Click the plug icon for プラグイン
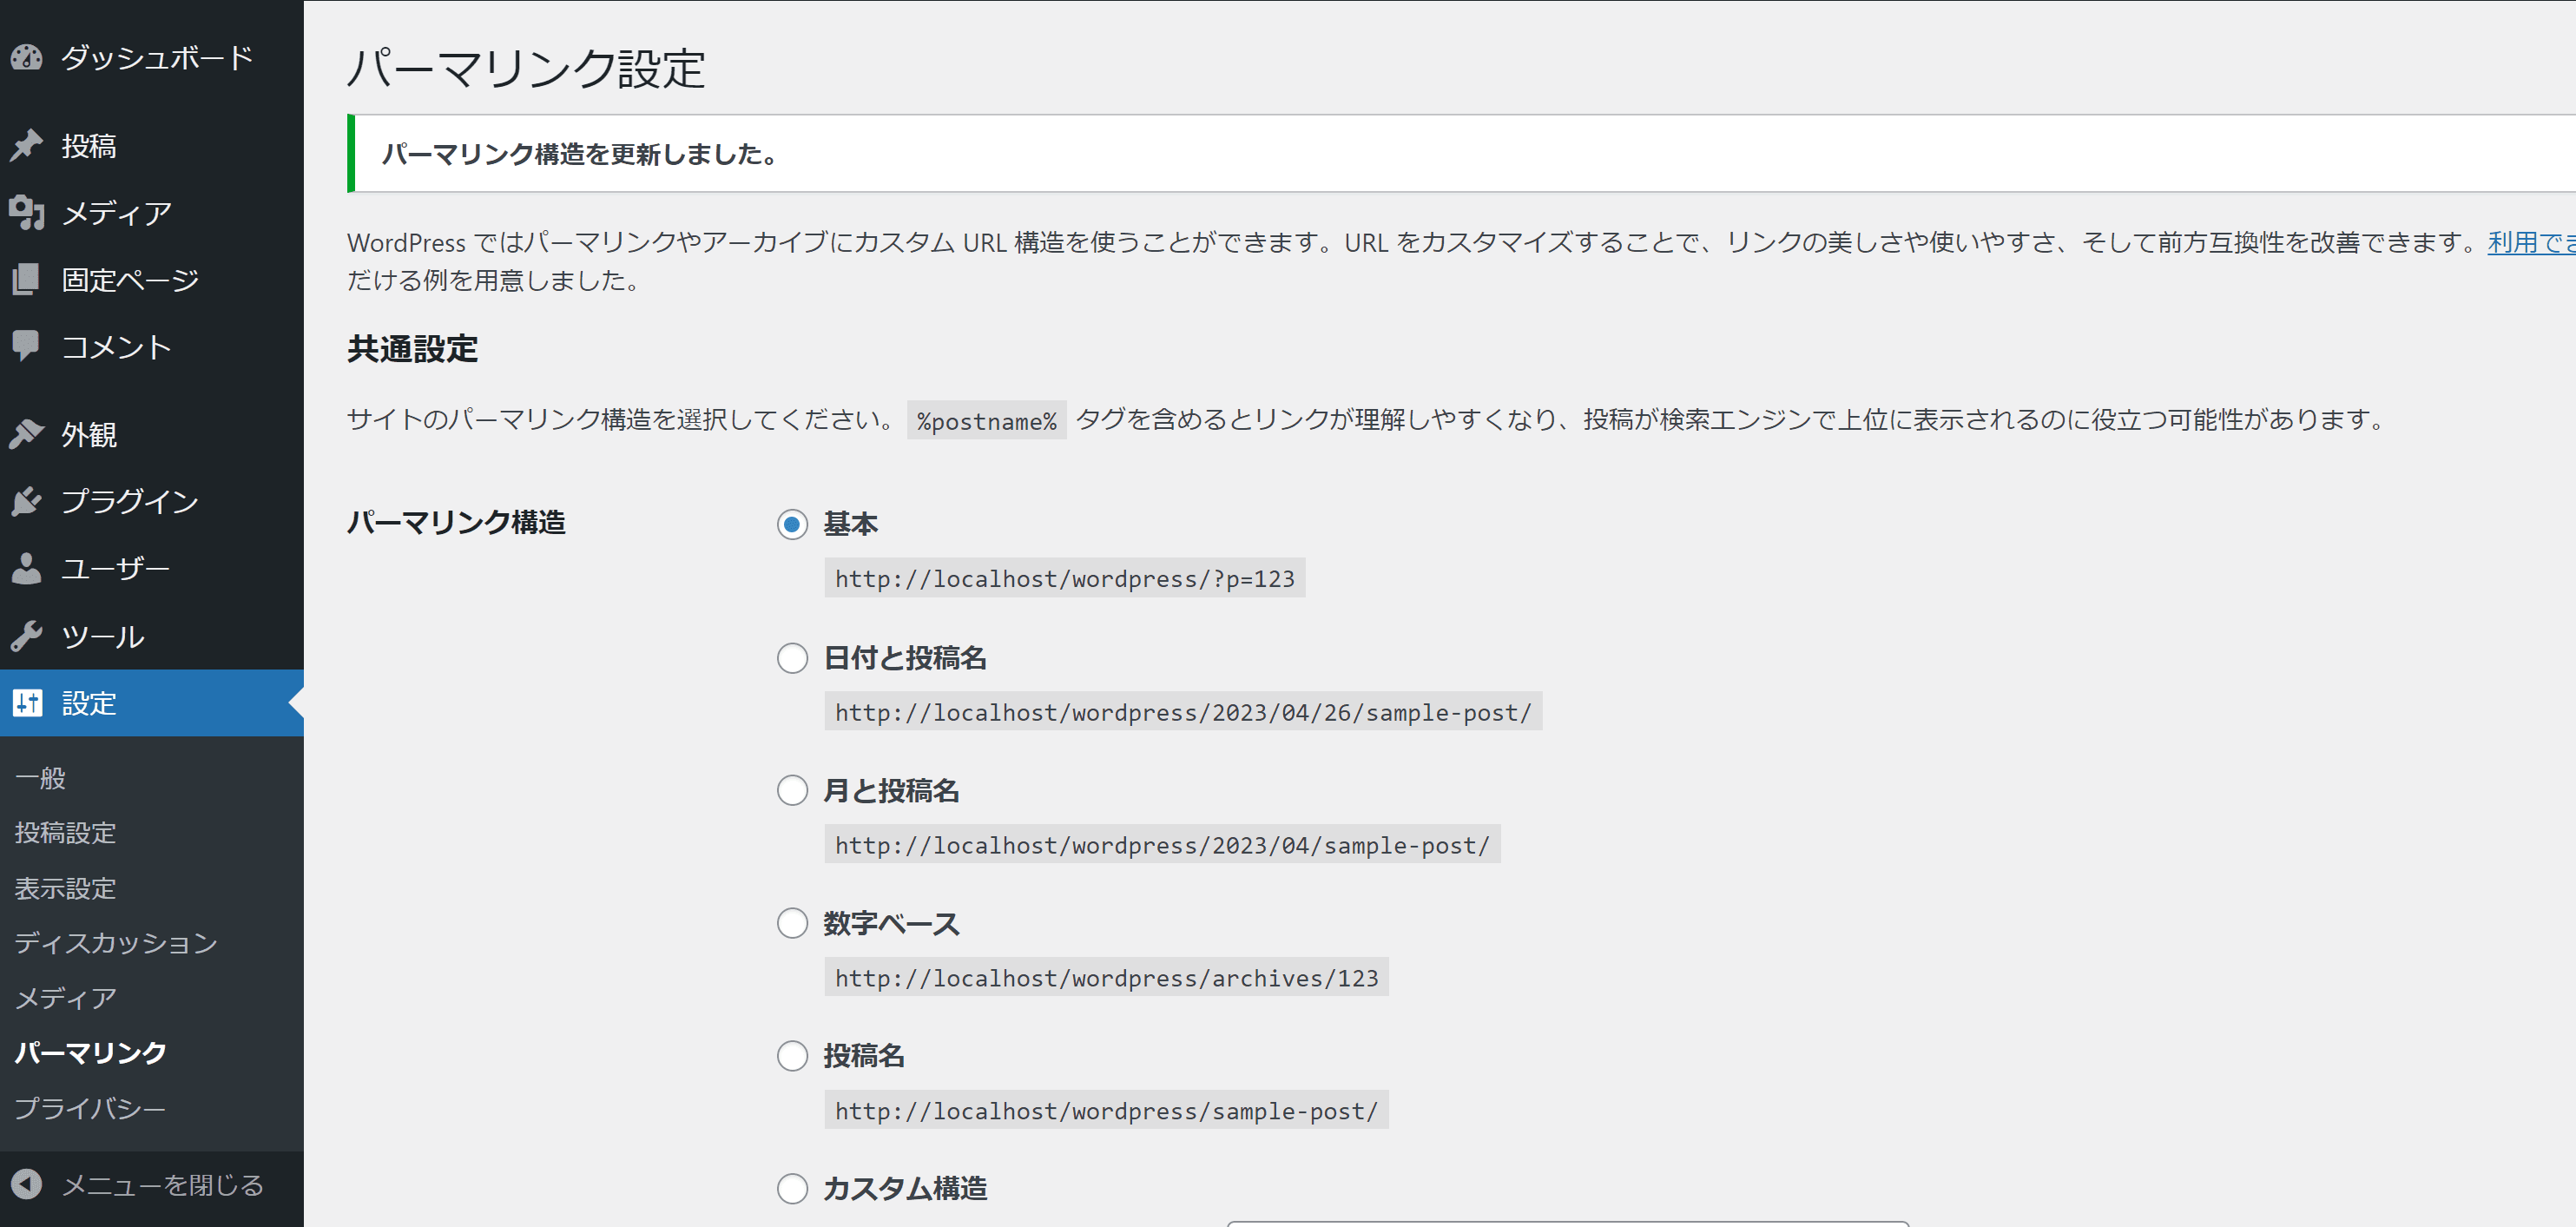Viewport: 2576px width, 1227px height. [27, 501]
